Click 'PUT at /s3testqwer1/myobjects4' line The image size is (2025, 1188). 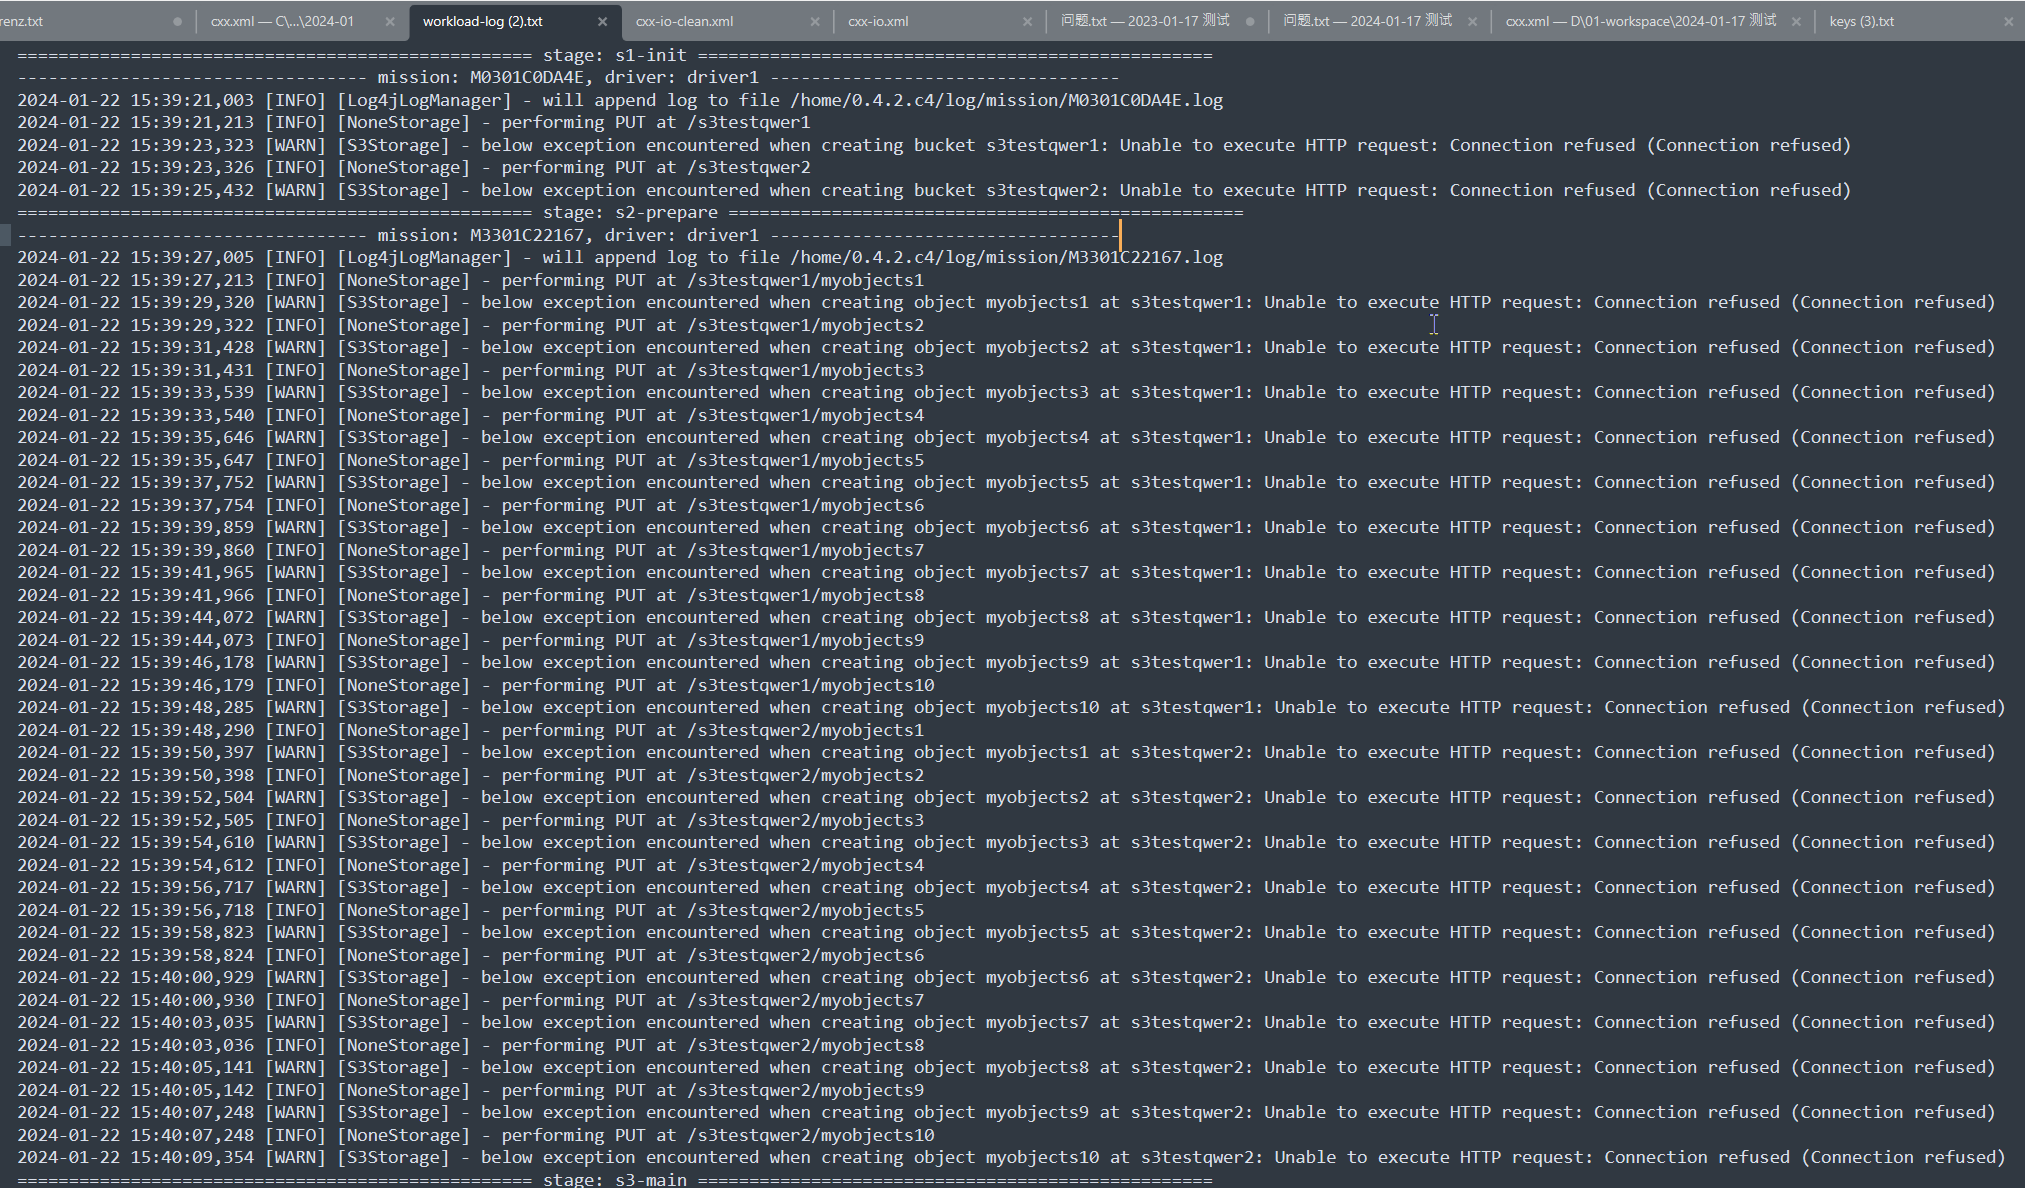click(470, 415)
